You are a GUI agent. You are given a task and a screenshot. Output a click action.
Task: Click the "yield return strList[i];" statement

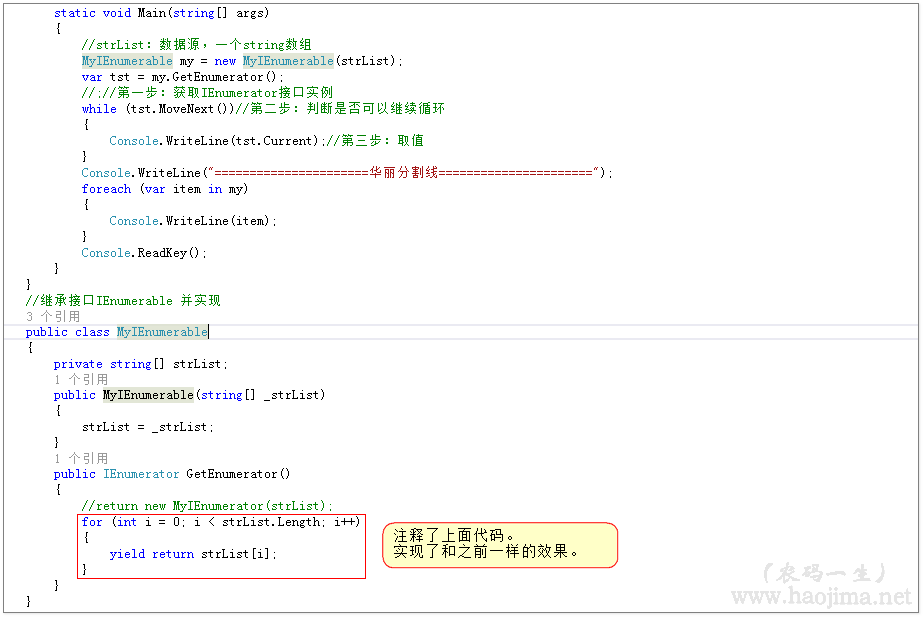[x=192, y=554]
